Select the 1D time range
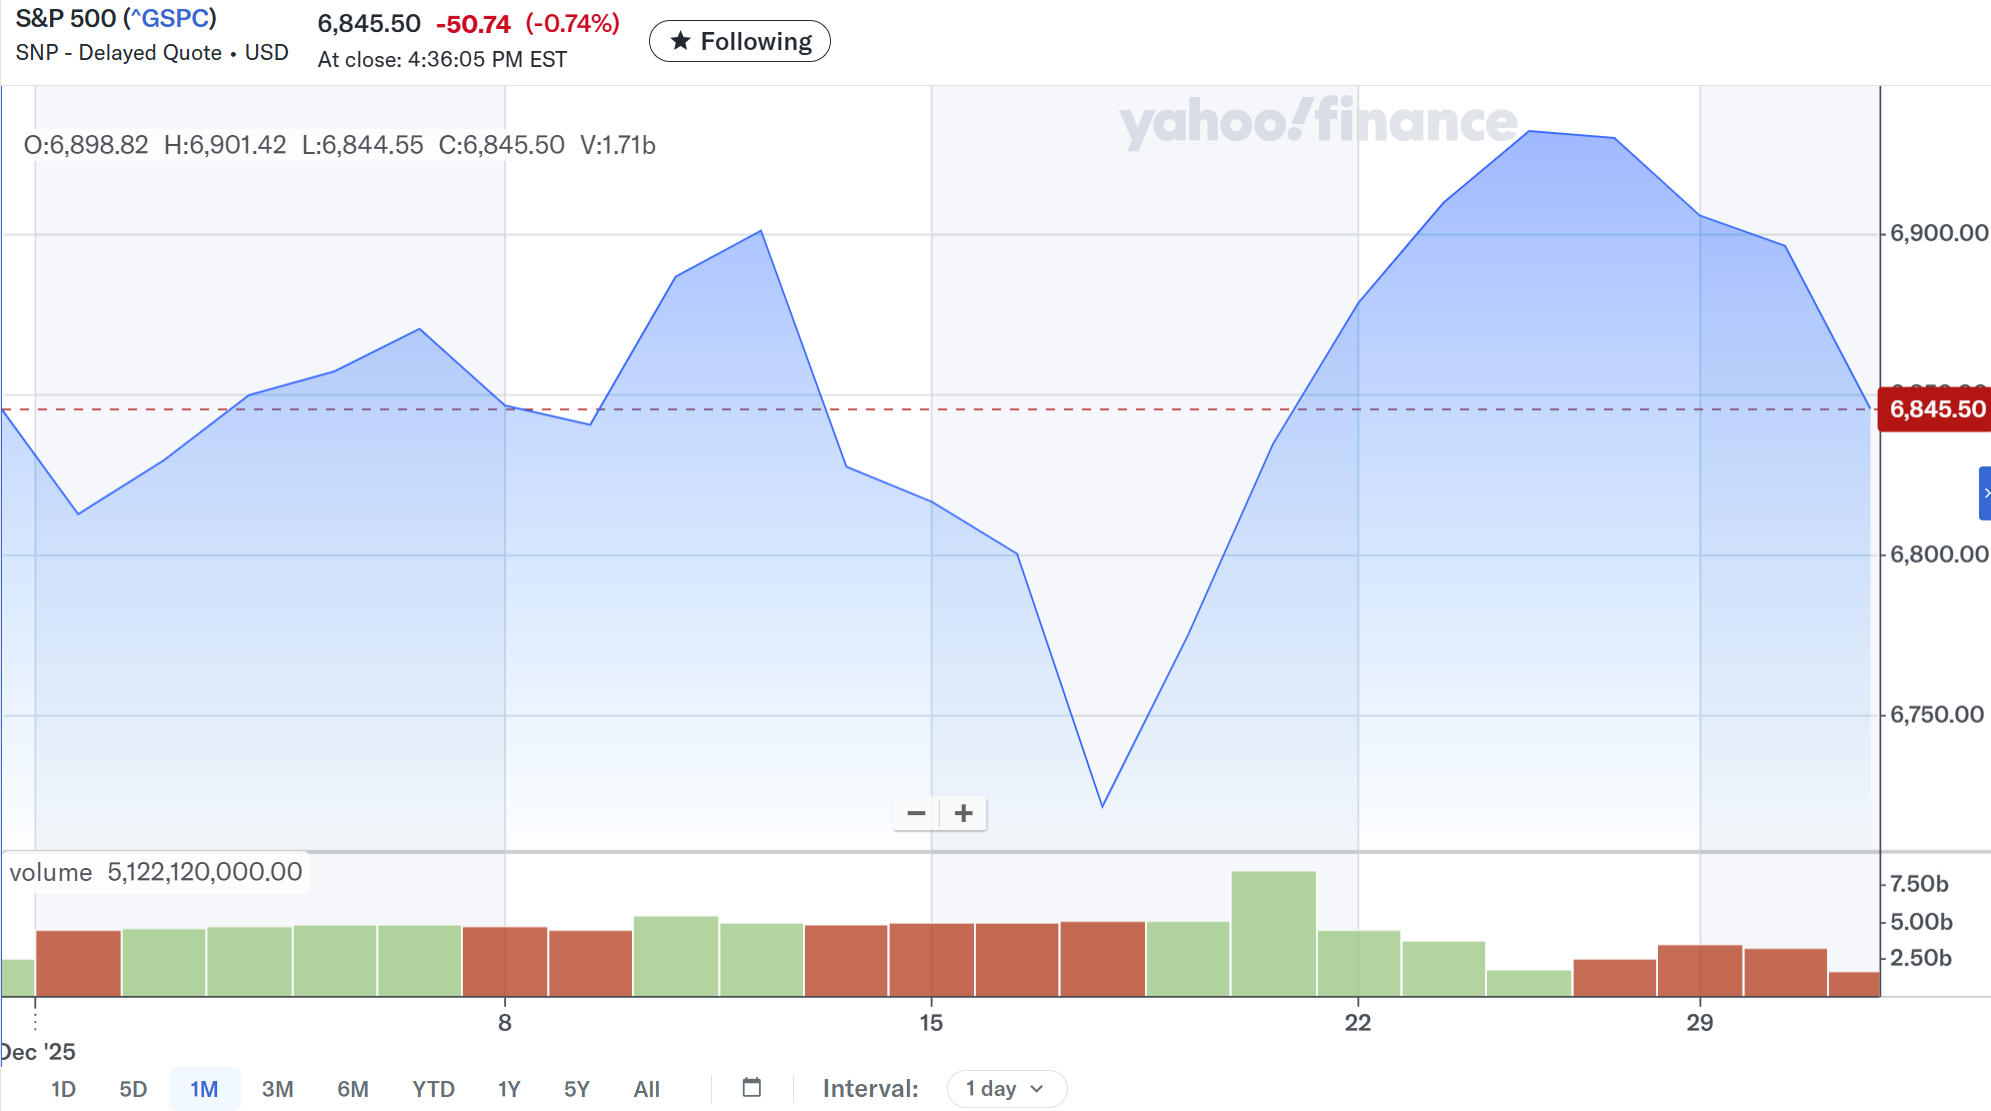Image resolution: width=1991 pixels, height=1111 pixels. (x=63, y=1089)
